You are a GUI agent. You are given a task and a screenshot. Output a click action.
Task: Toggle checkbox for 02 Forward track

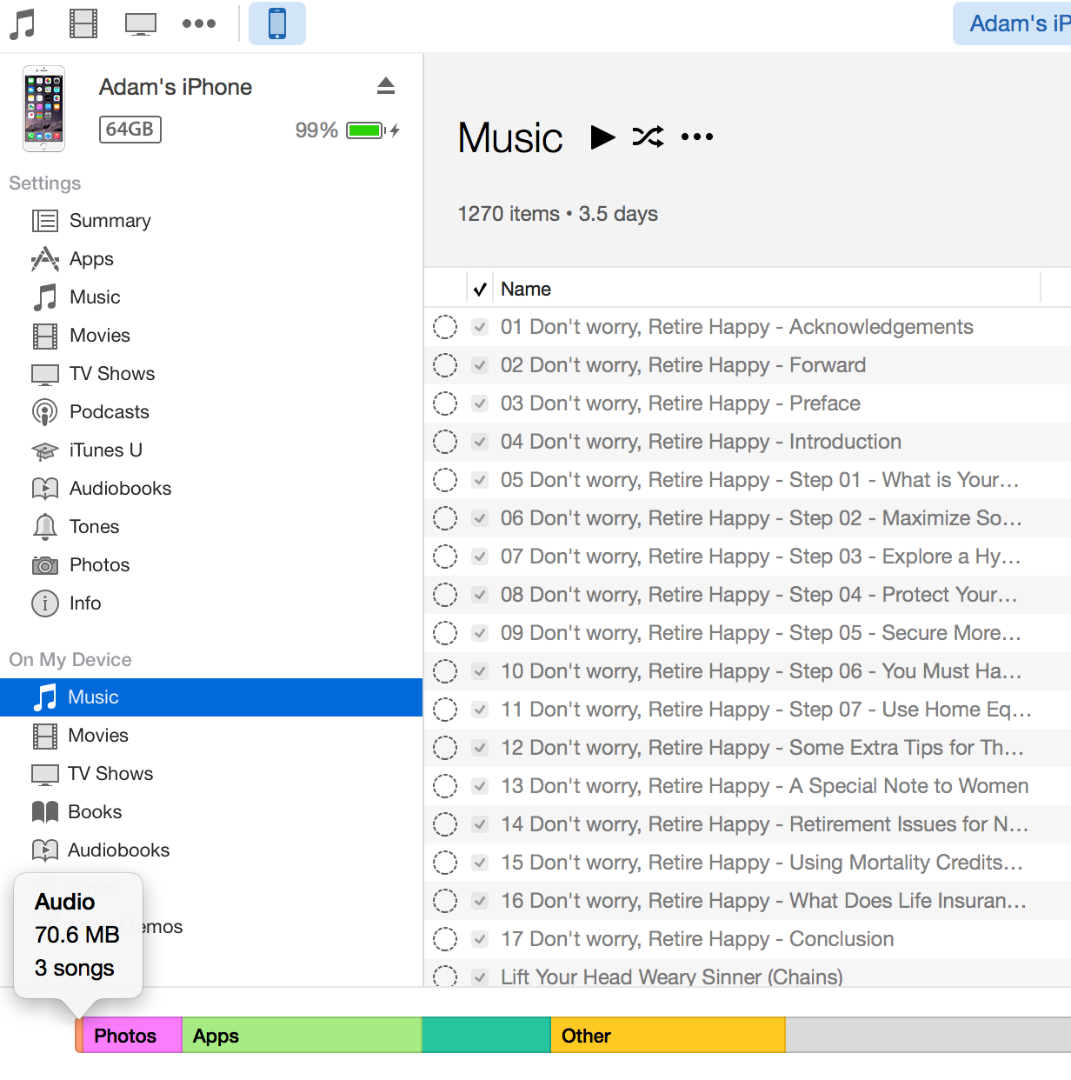point(480,366)
